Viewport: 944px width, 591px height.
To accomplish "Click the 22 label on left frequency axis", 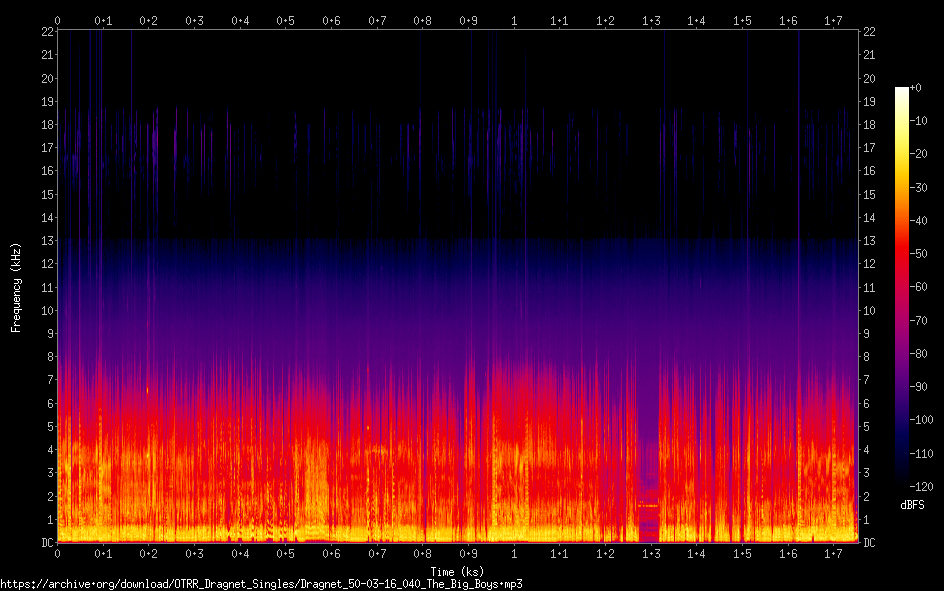I will pos(45,32).
